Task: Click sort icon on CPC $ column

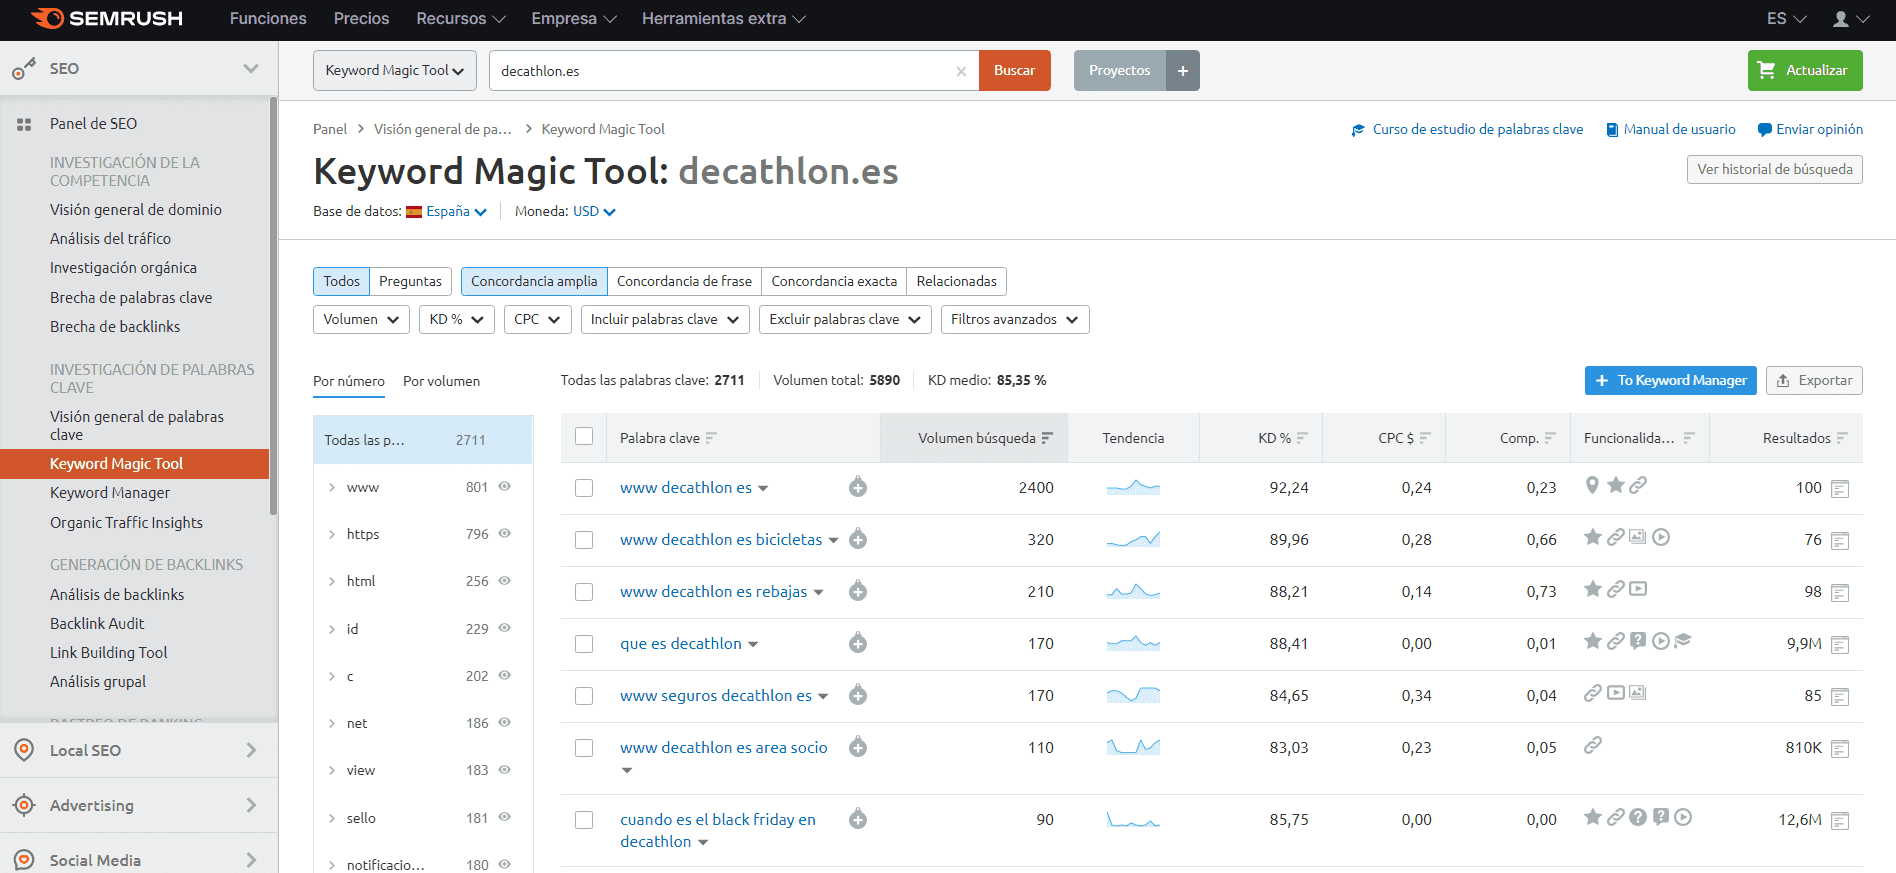Action: 1425,438
